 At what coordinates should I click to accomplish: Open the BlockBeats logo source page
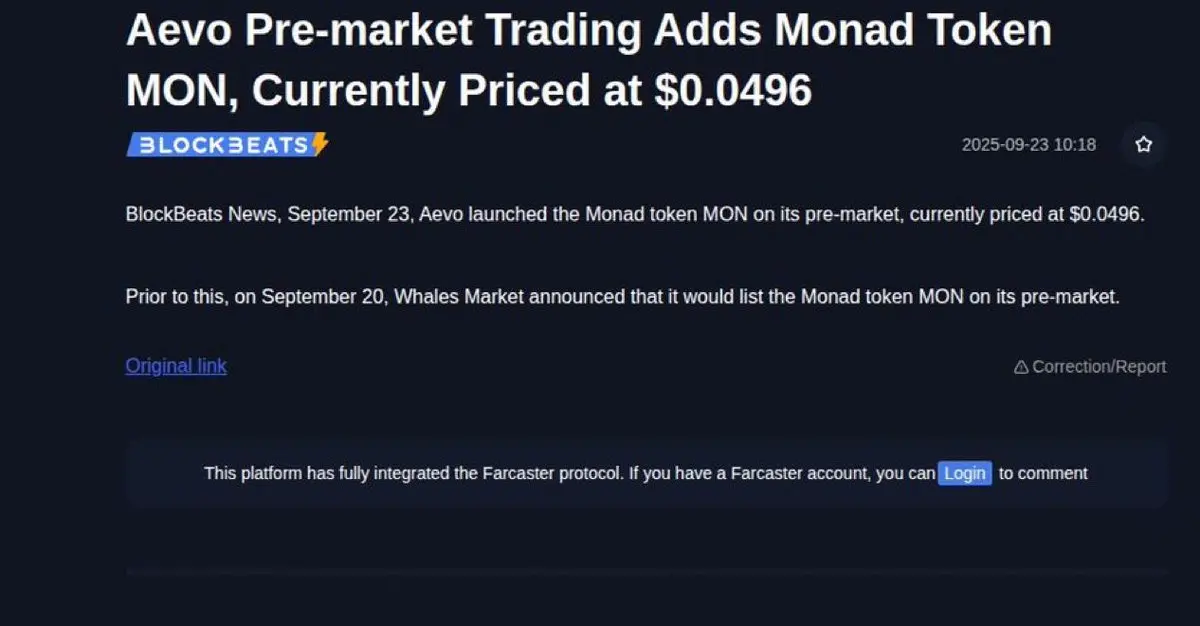point(228,145)
